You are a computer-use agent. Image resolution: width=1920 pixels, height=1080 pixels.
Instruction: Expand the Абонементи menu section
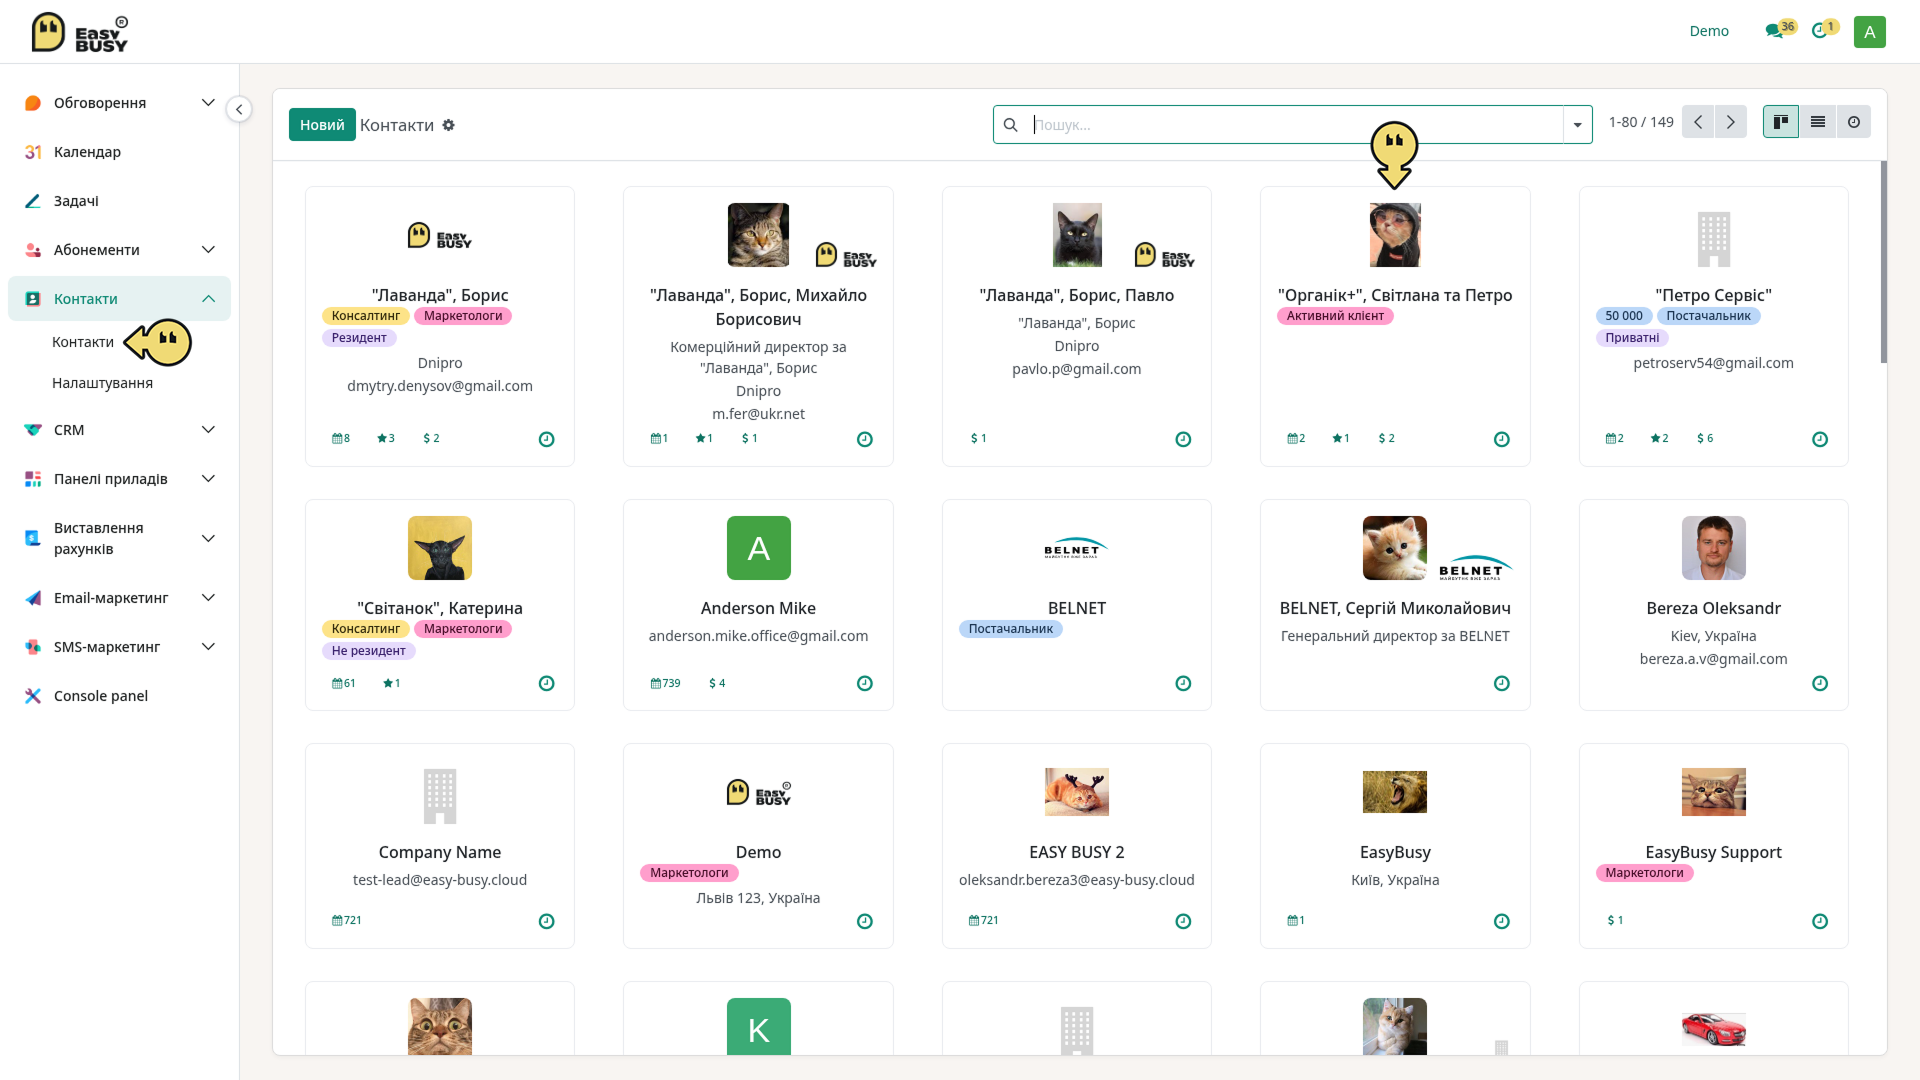pyautogui.click(x=208, y=250)
